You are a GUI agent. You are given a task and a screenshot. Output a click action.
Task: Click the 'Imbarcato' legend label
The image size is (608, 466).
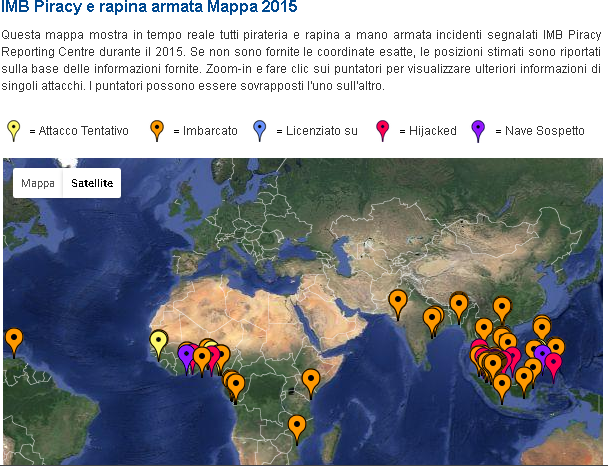(x=210, y=131)
